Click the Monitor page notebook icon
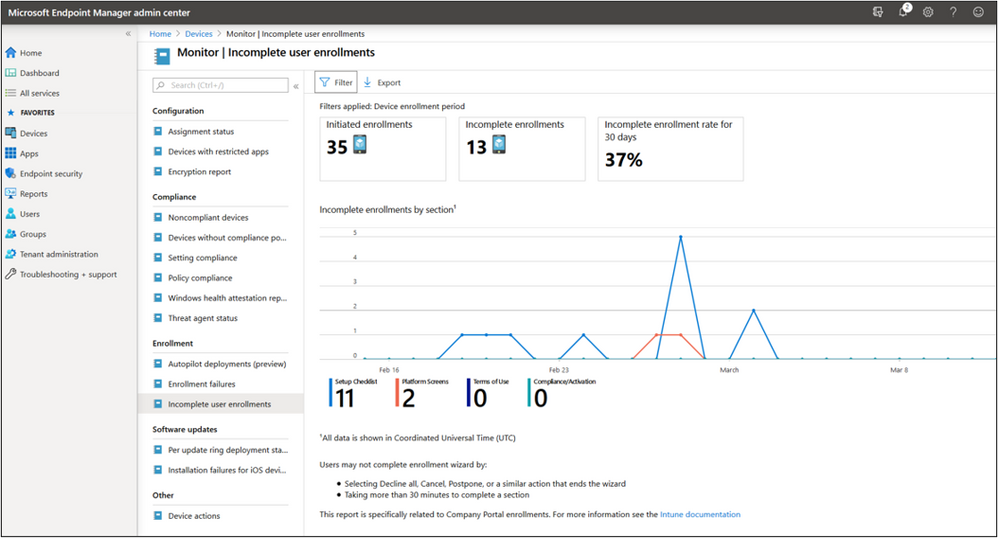The width and height of the screenshot is (998, 538). pyautogui.click(x=162, y=57)
